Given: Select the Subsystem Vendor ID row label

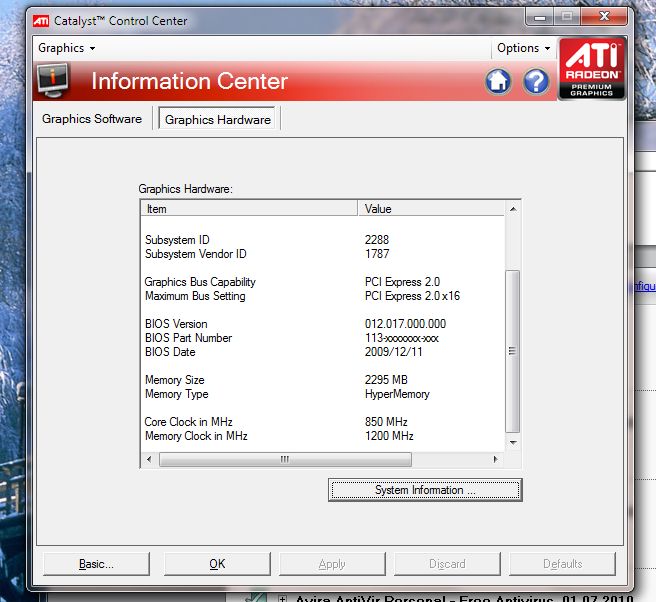Looking at the screenshot, I should point(195,254).
